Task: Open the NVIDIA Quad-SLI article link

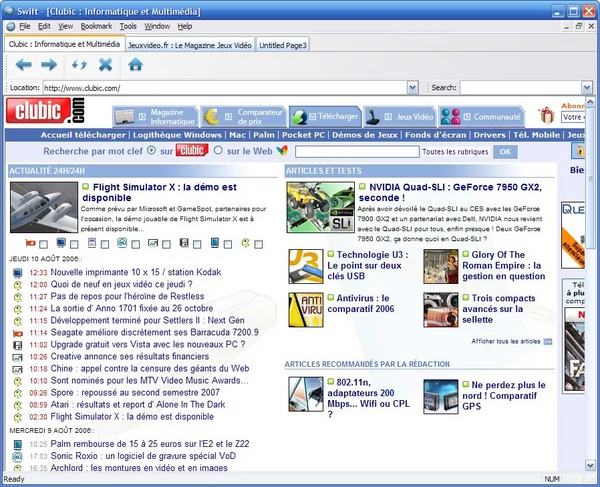Action: 450,192
